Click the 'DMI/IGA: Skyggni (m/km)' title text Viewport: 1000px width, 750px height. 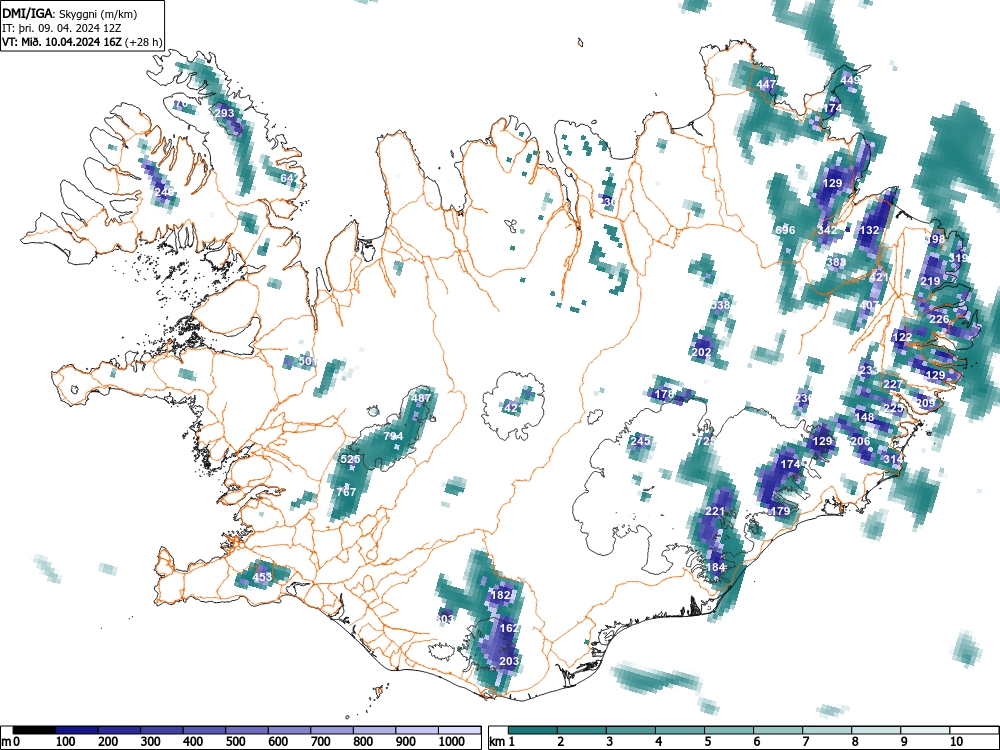click(70, 13)
